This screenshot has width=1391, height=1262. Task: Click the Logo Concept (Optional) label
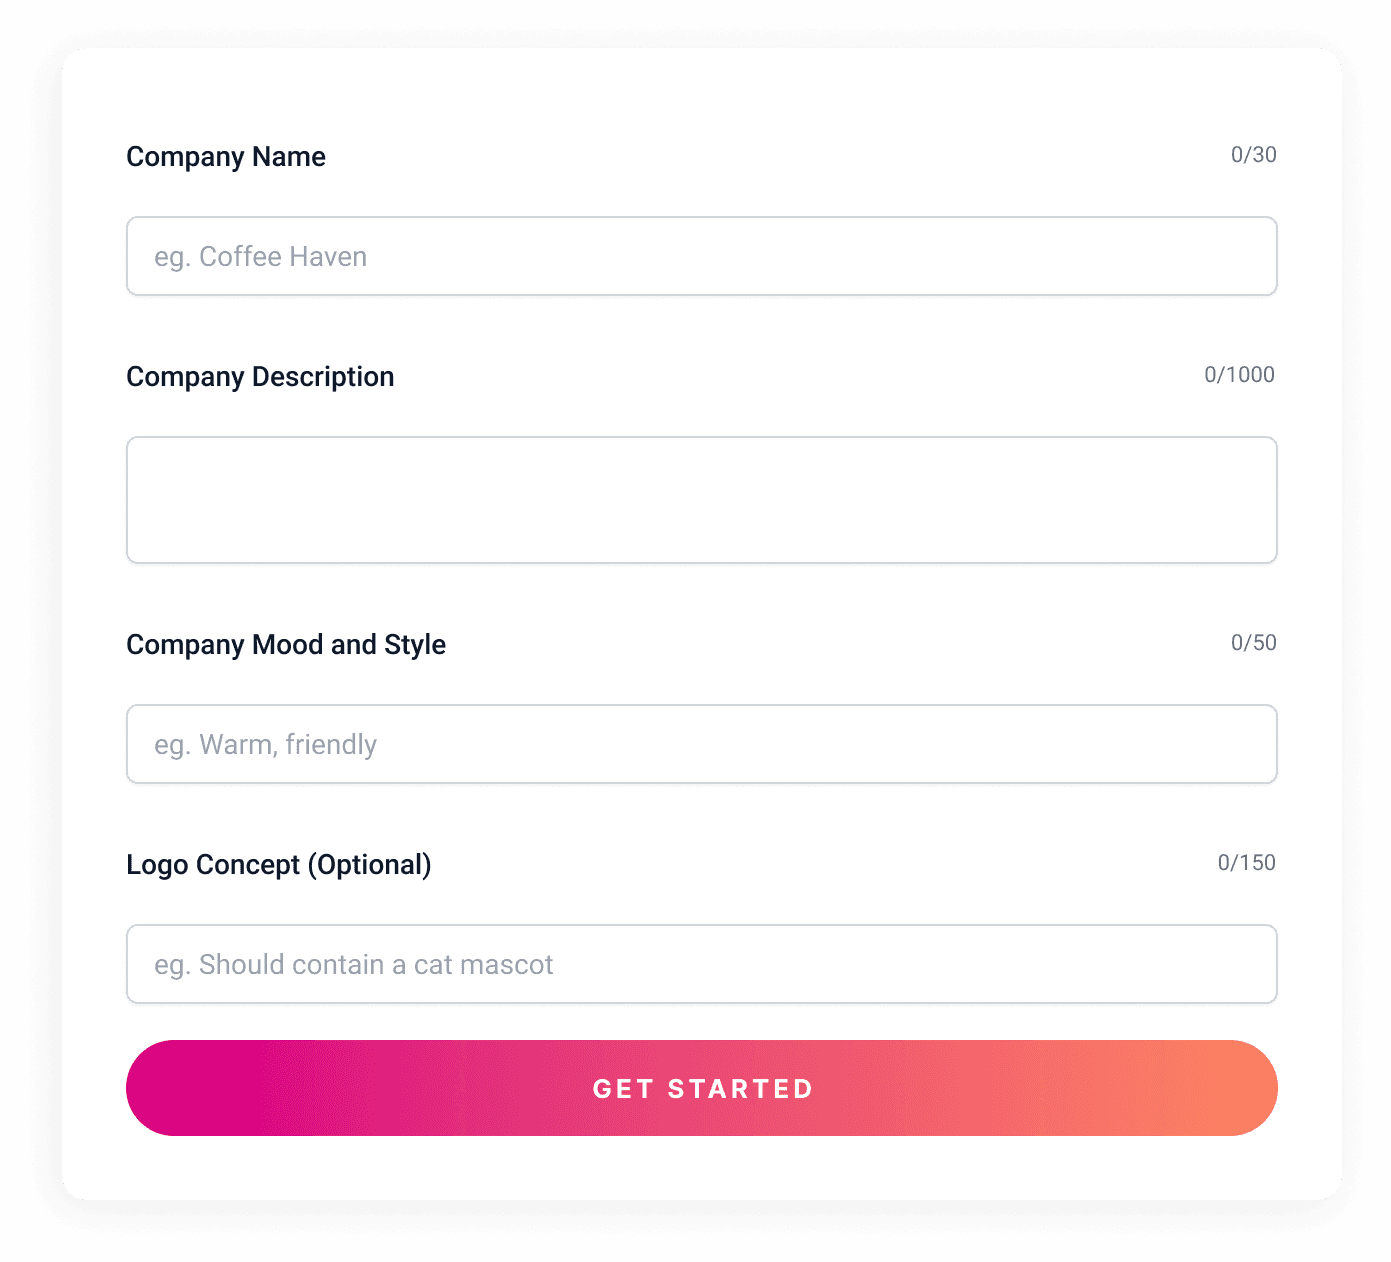(x=279, y=865)
